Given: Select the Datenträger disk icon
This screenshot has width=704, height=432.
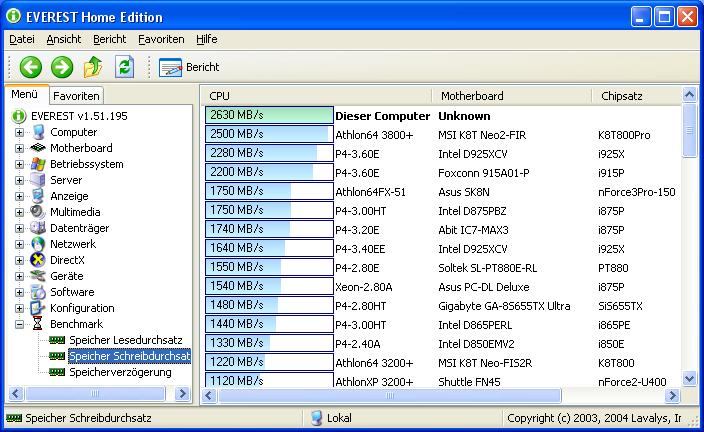Looking at the screenshot, I should click(x=38, y=228).
